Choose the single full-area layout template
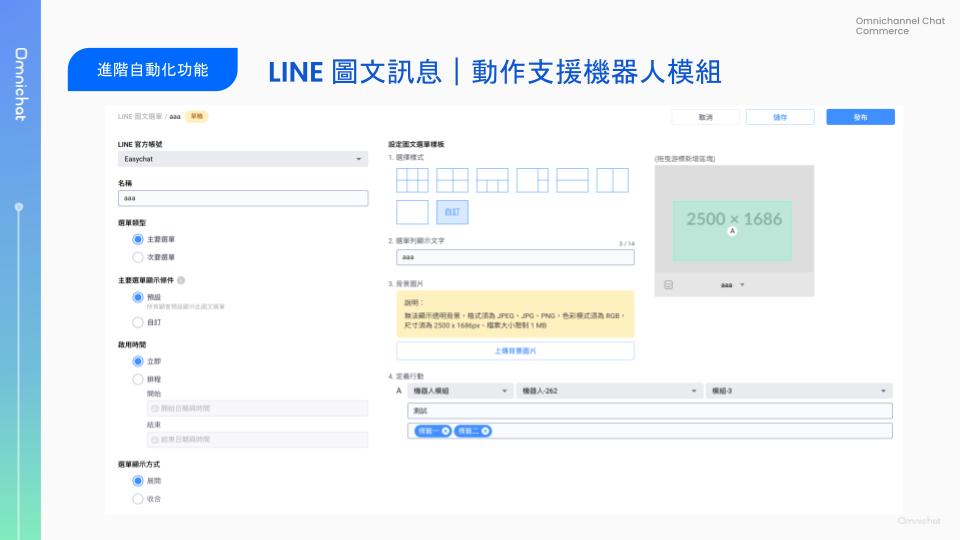The image size is (960, 540). [412, 212]
